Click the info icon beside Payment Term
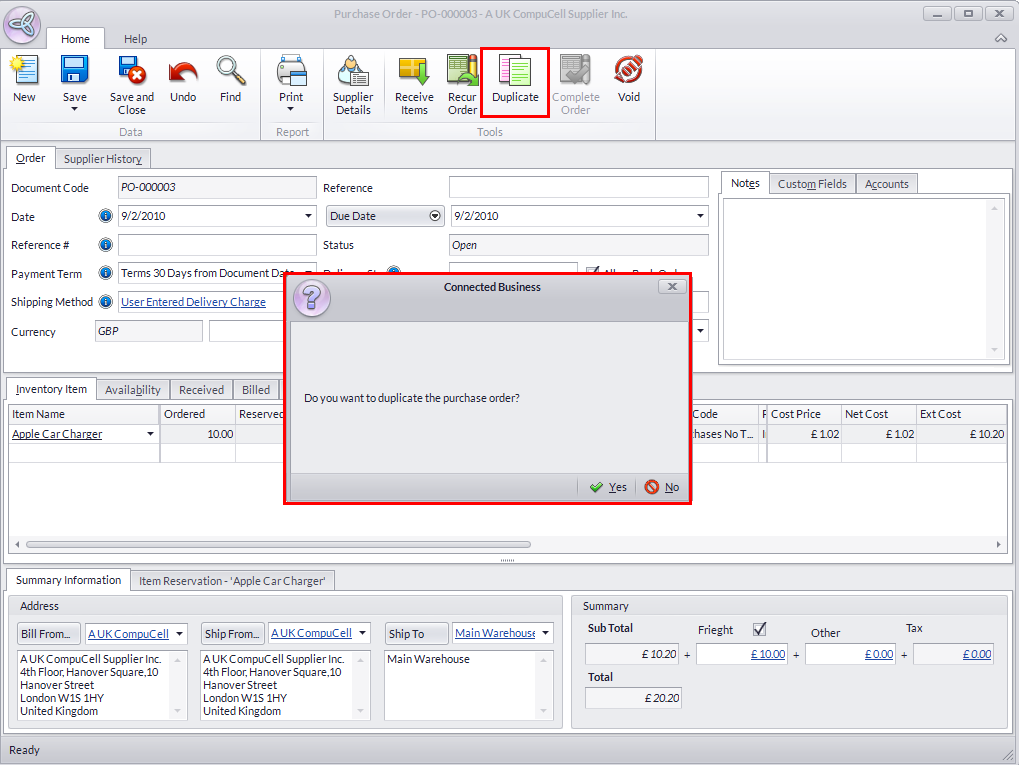 pyautogui.click(x=106, y=273)
